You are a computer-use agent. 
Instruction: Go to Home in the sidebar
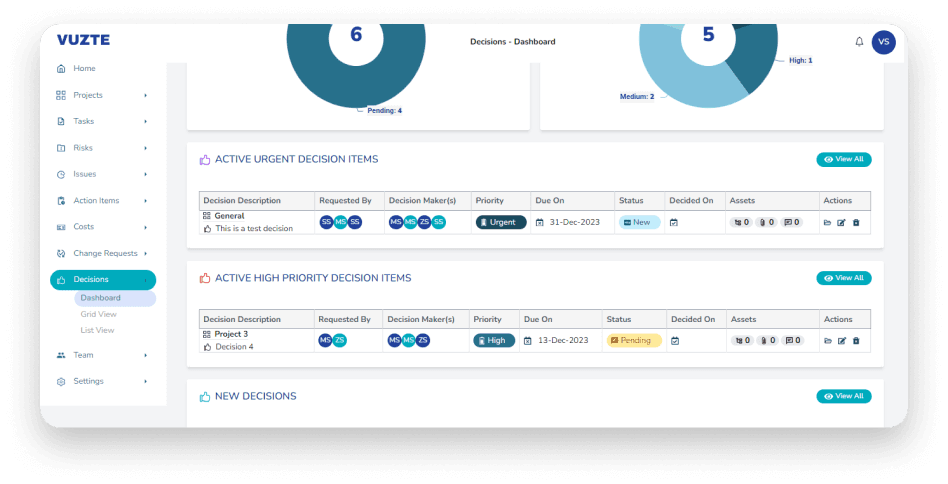84,68
